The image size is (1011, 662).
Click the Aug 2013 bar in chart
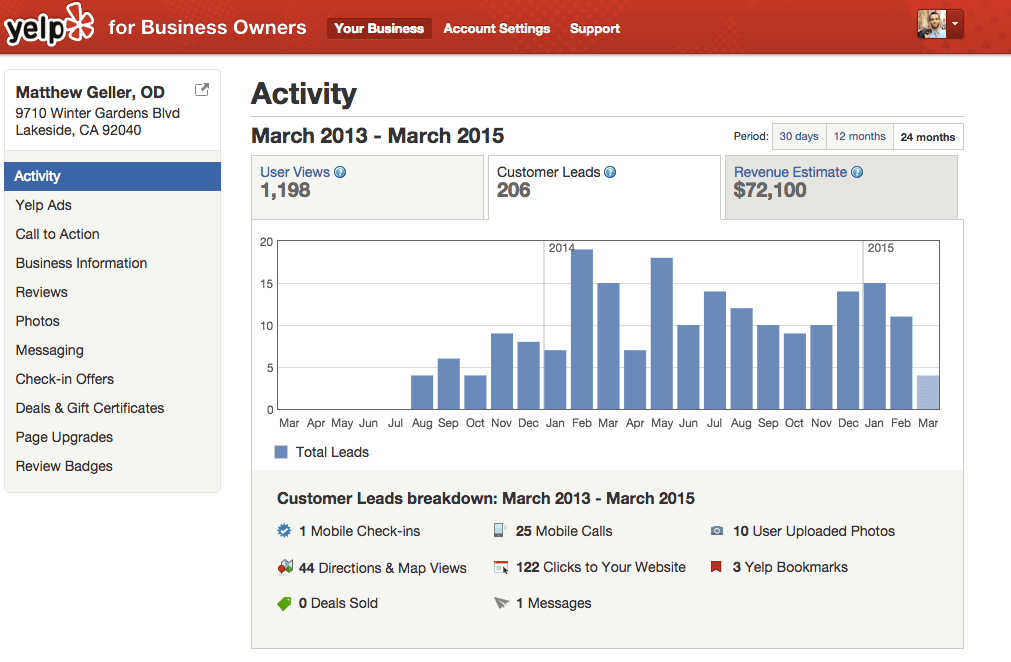[x=422, y=393]
